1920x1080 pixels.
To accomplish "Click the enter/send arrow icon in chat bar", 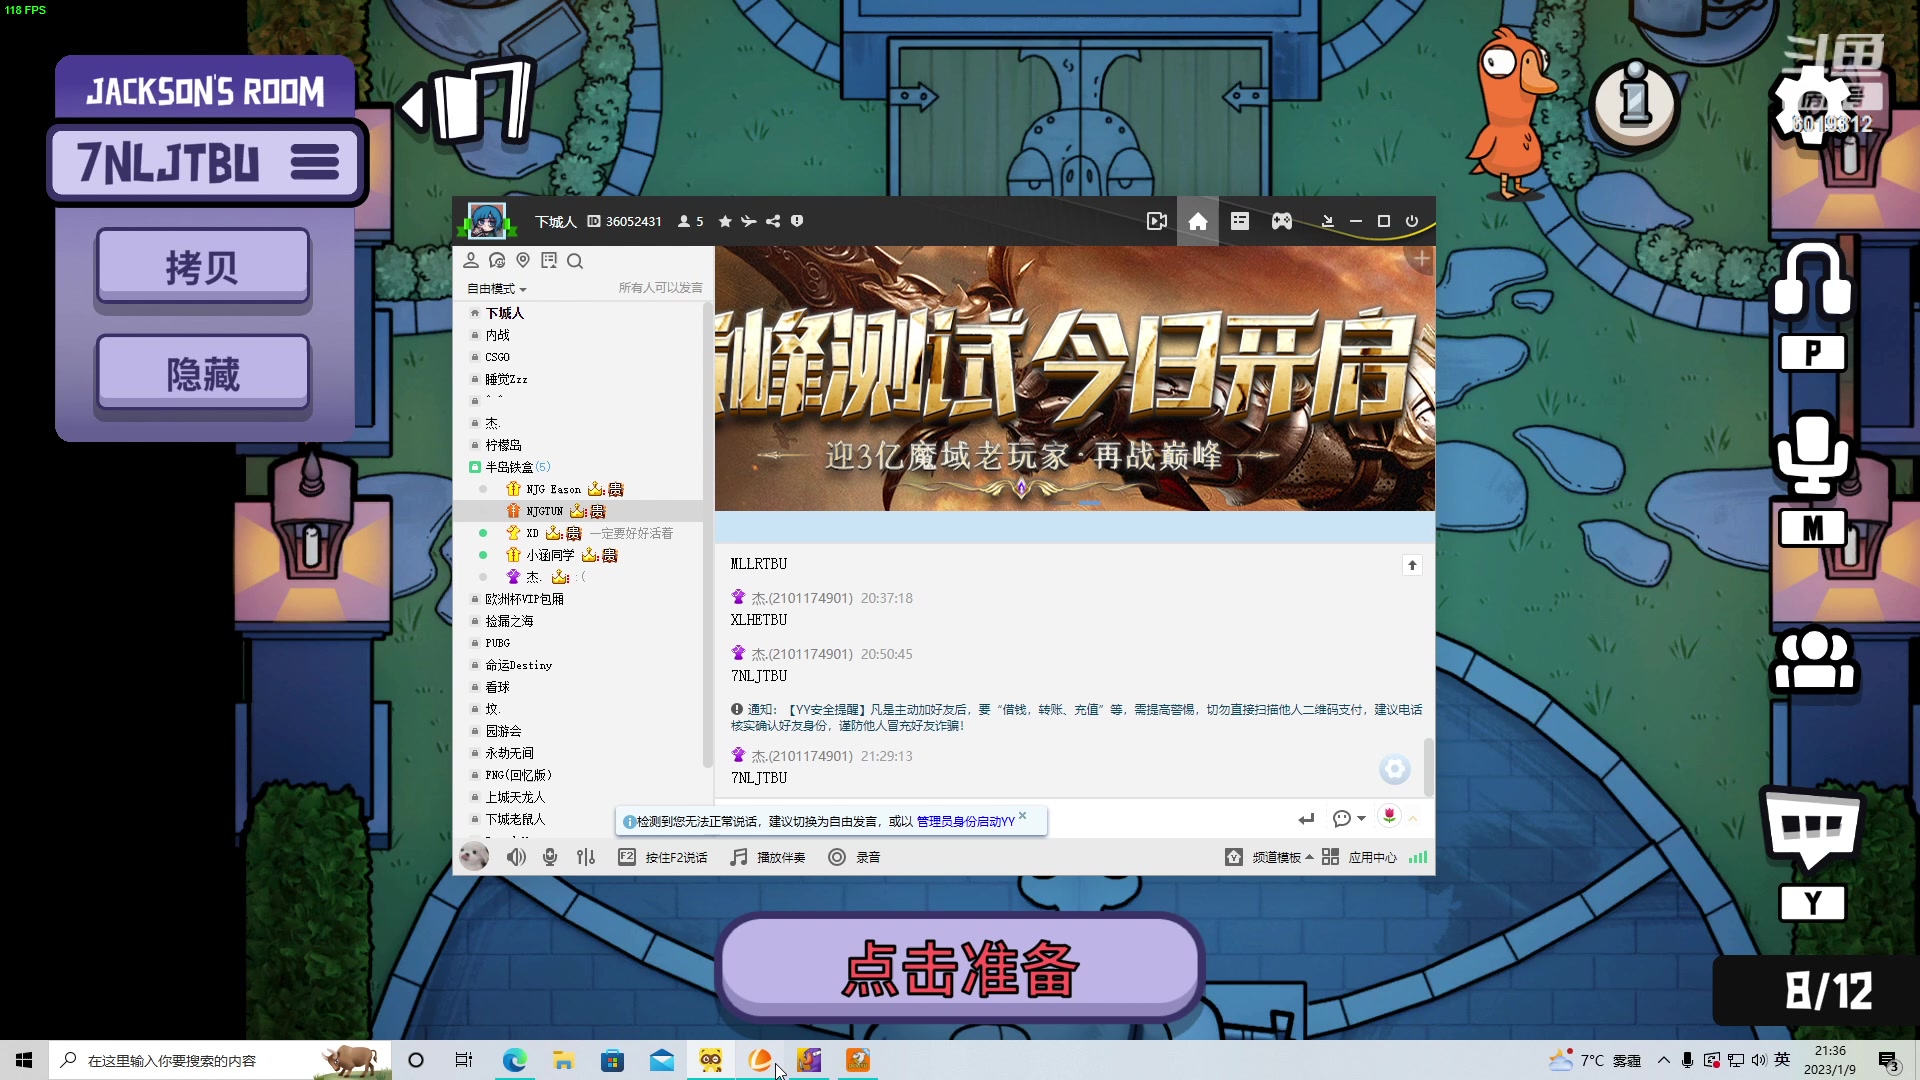I will (1306, 819).
